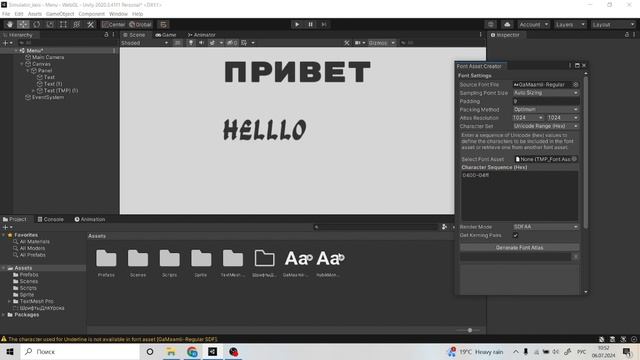640x360 pixels.
Task: Open the Component menu
Action: (91, 14)
